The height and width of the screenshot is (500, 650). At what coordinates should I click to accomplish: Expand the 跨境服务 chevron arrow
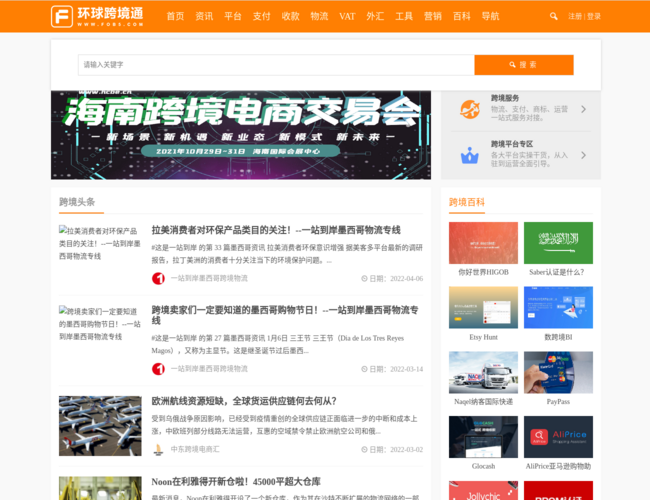[x=583, y=109]
